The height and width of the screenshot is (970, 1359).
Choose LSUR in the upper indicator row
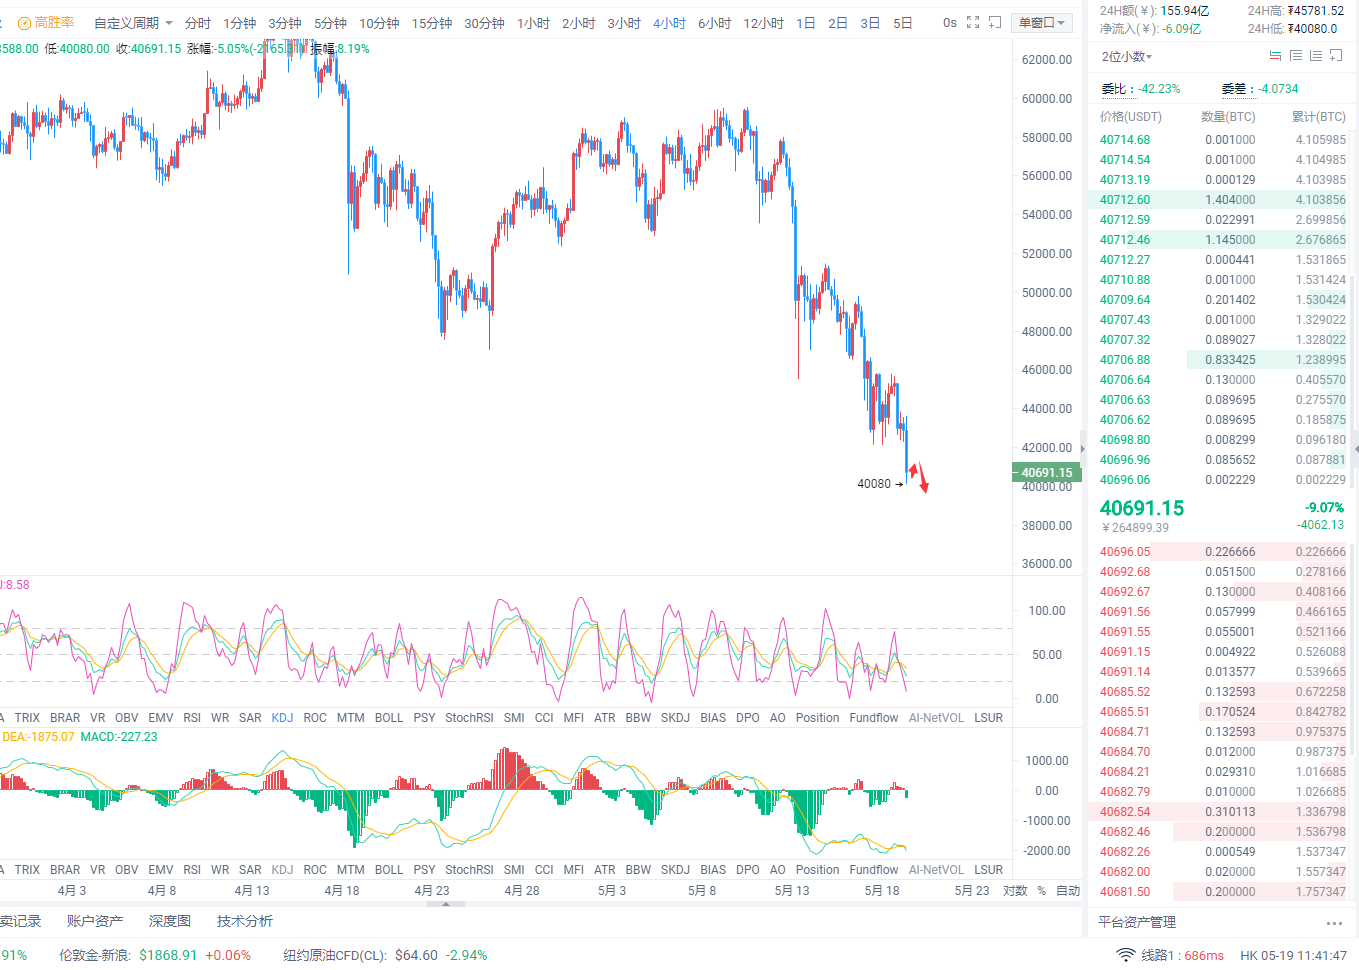[988, 718]
